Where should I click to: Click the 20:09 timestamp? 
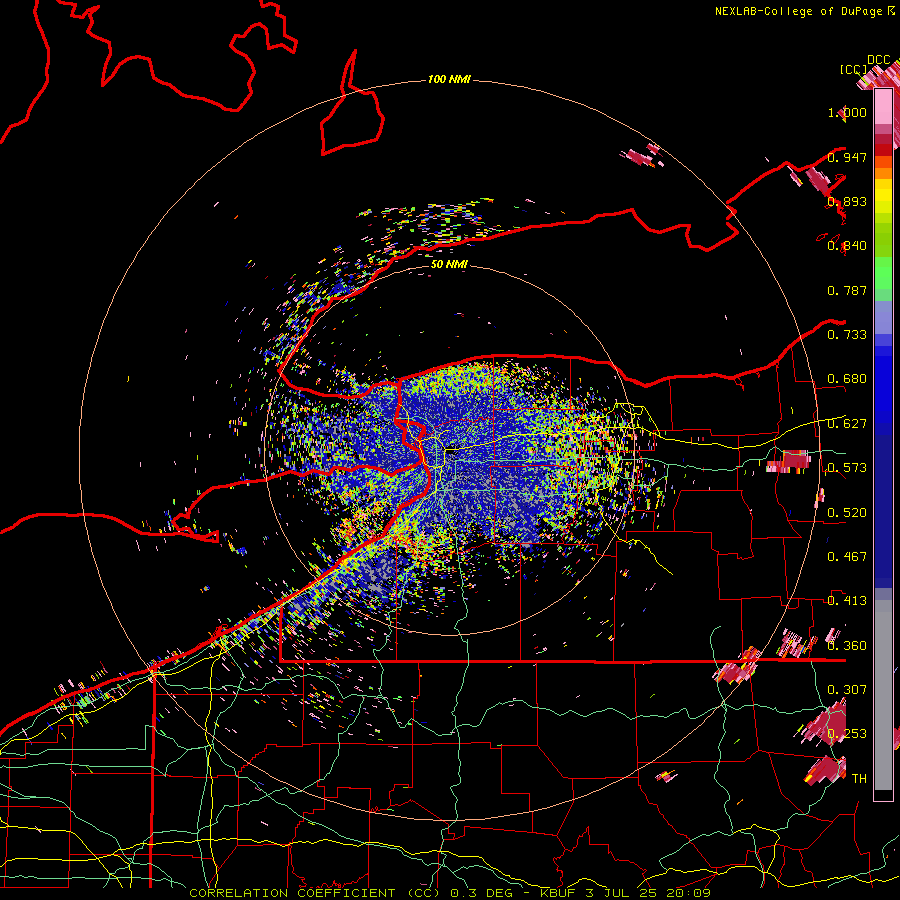[688, 893]
